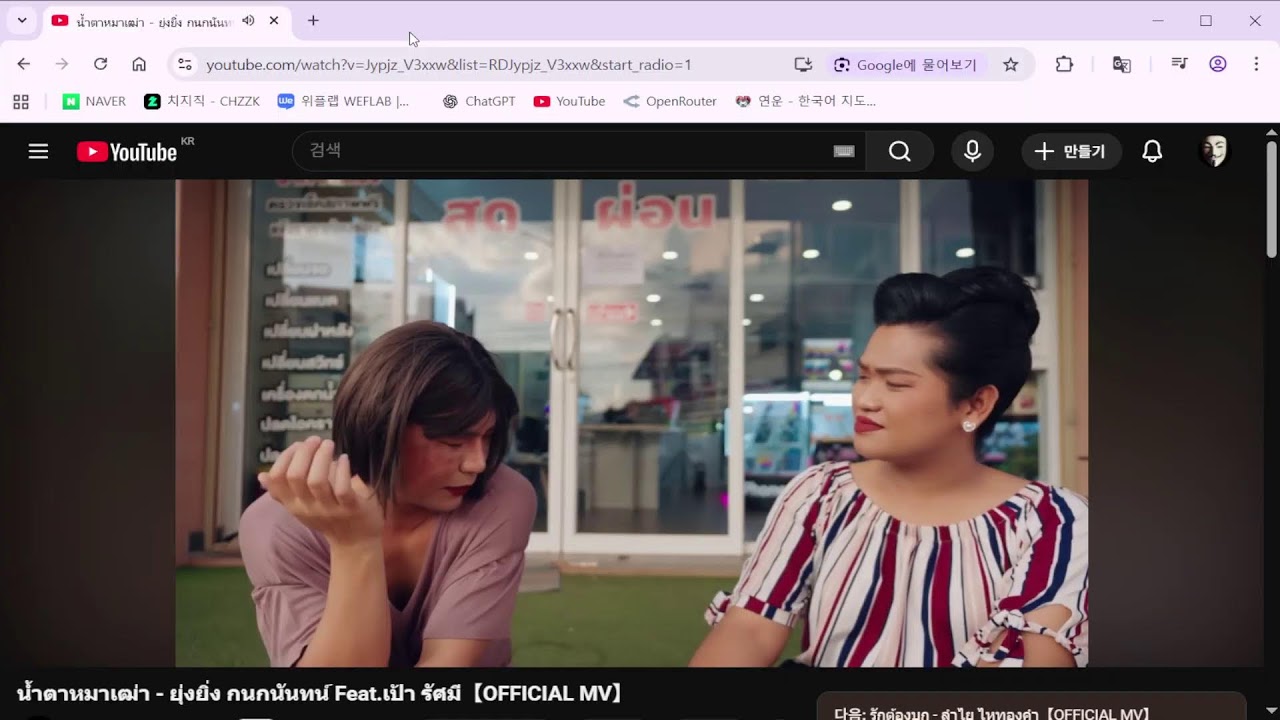Open the 치지직 - CHZZK bookmark
The width and height of the screenshot is (1280, 720).
[202, 101]
